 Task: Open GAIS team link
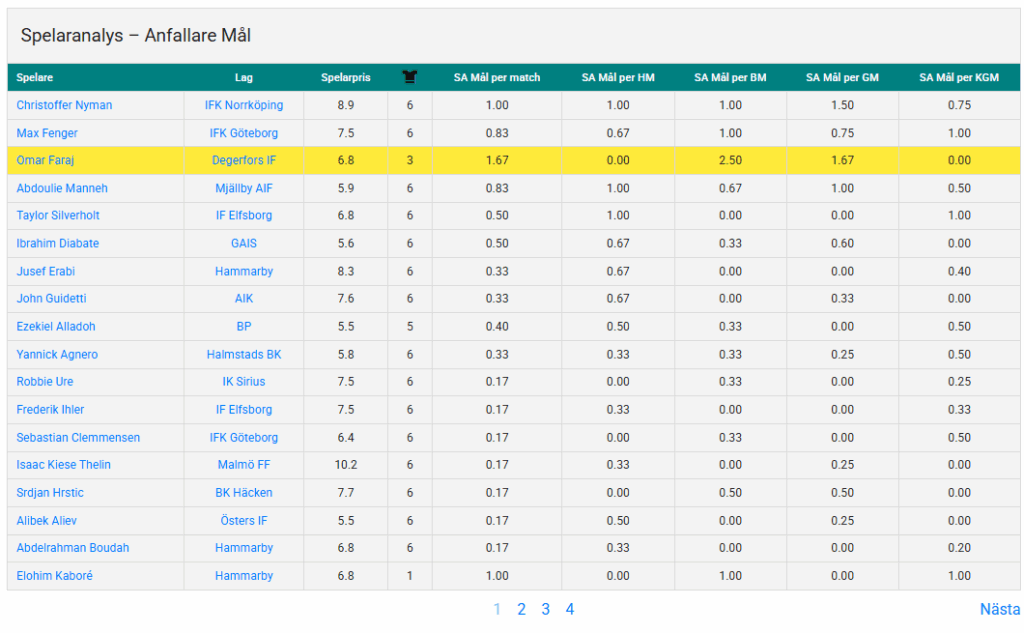coord(244,243)
